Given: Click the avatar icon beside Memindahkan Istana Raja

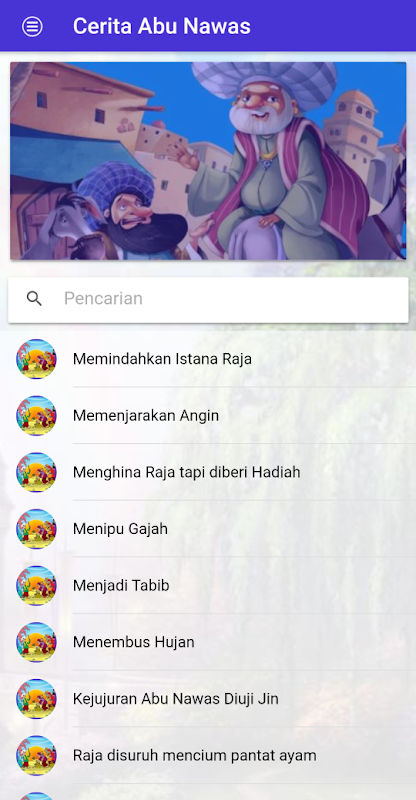Looking at the screenshot, I should (36, 359).
